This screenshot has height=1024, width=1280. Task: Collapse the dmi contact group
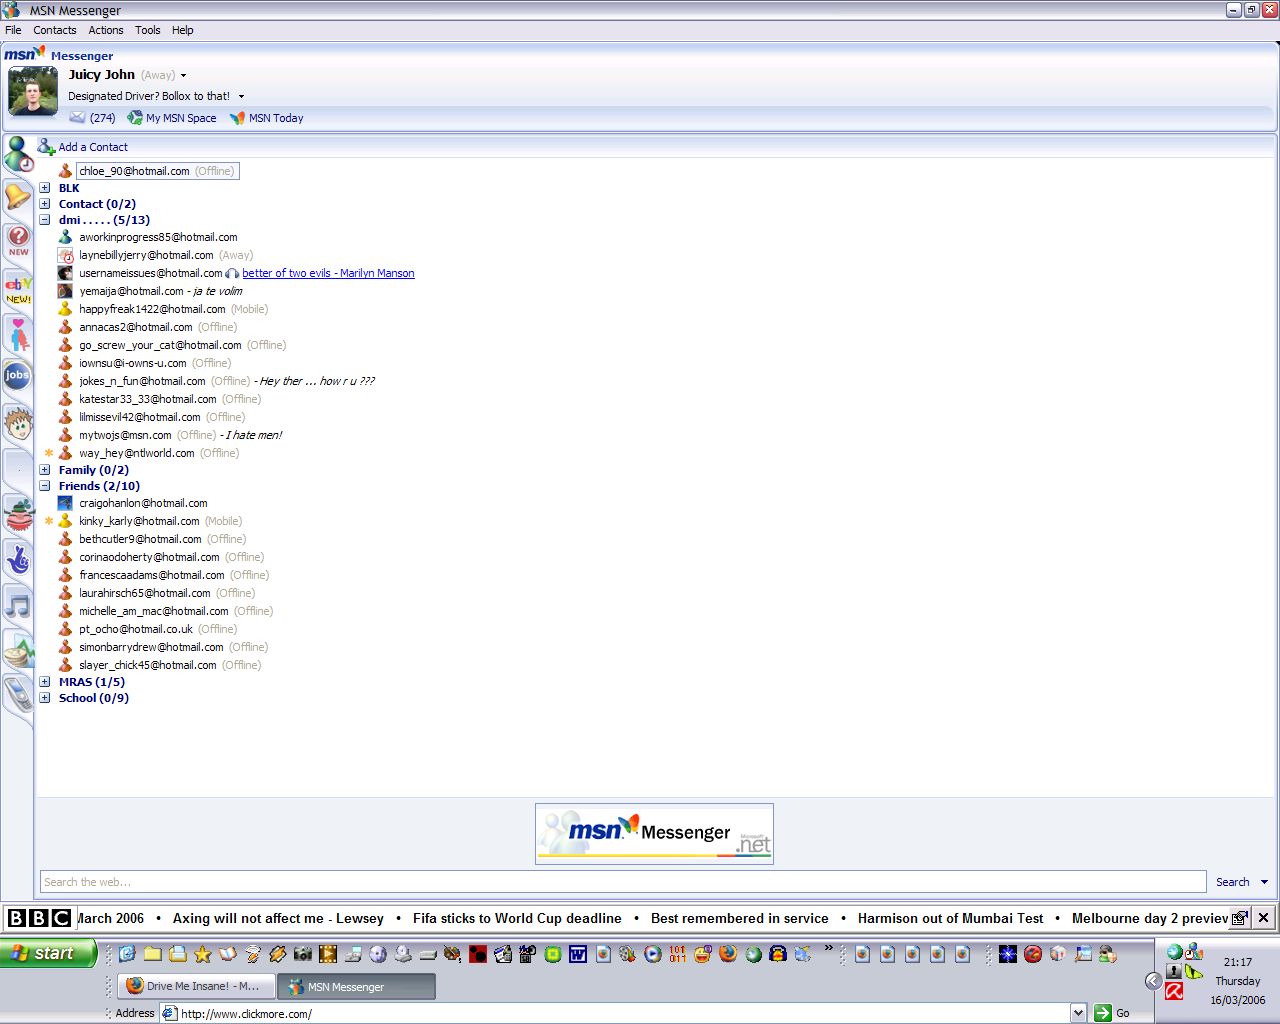pyautogui.click(x=45, y=220)
